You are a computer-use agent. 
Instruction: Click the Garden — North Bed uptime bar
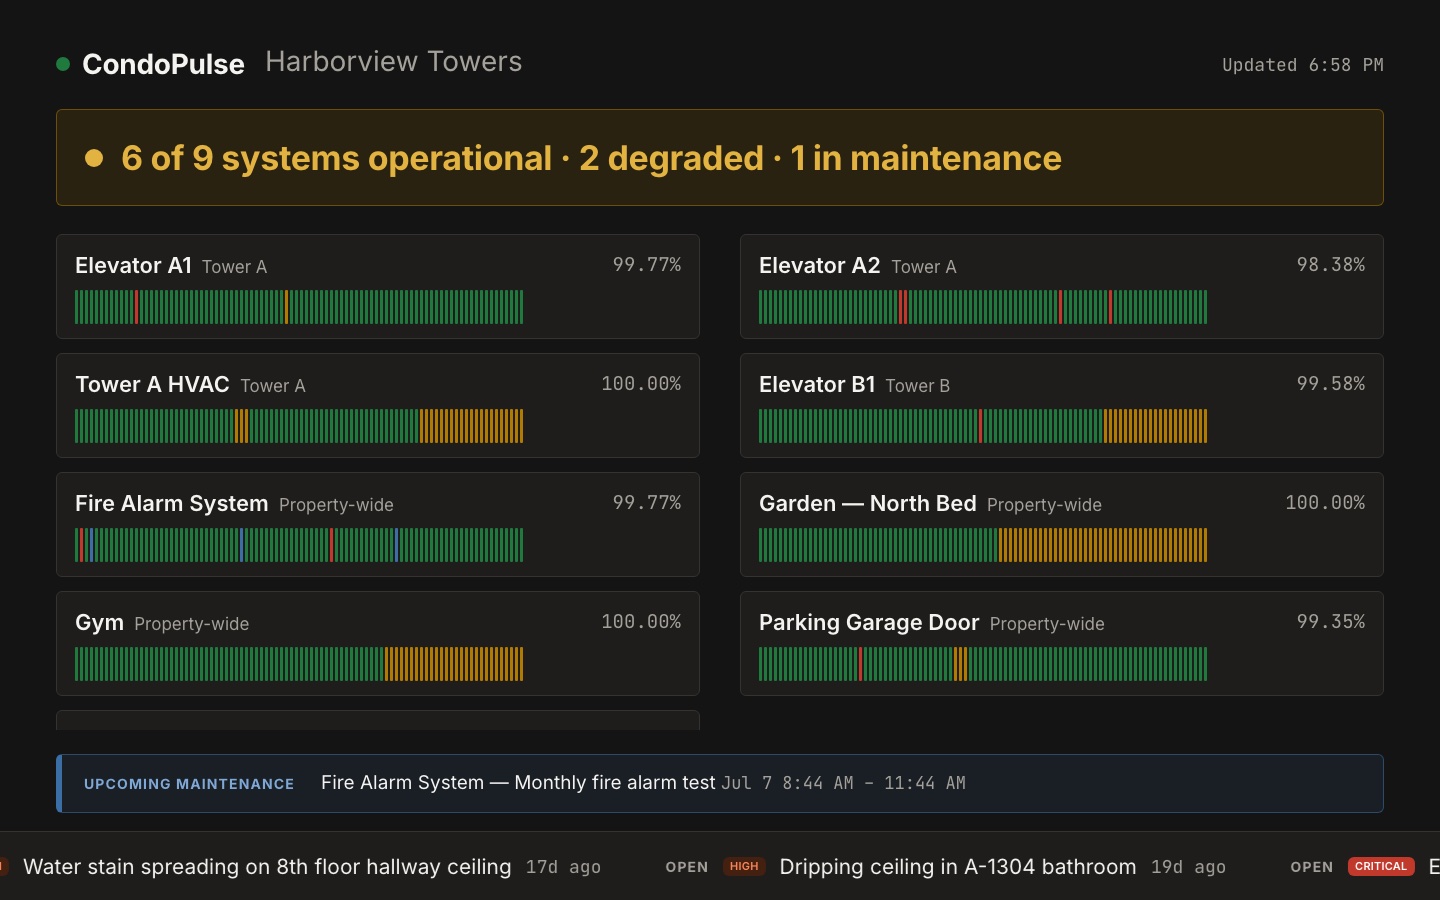(x=983, y=545)
